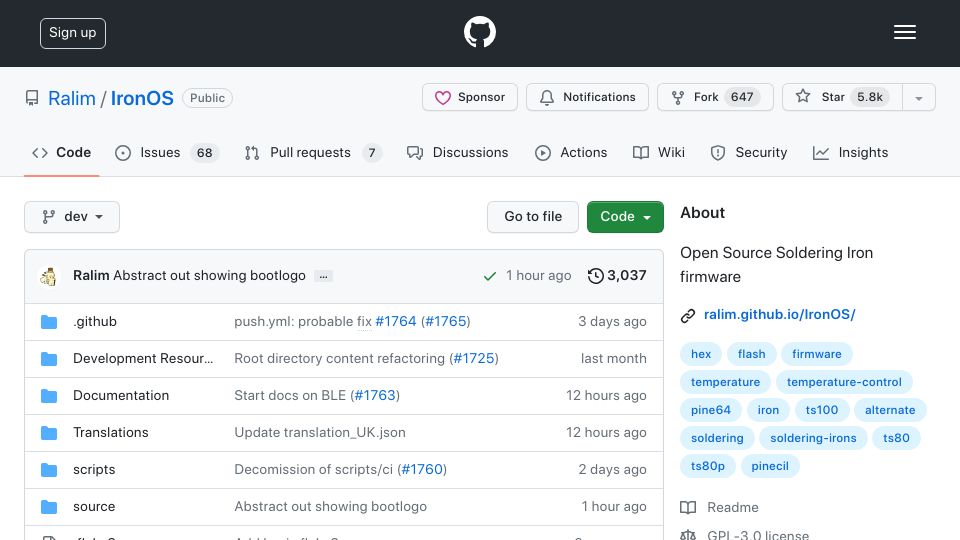Select the flash topic tag
The image size is (960, 540).
[751, 354]
